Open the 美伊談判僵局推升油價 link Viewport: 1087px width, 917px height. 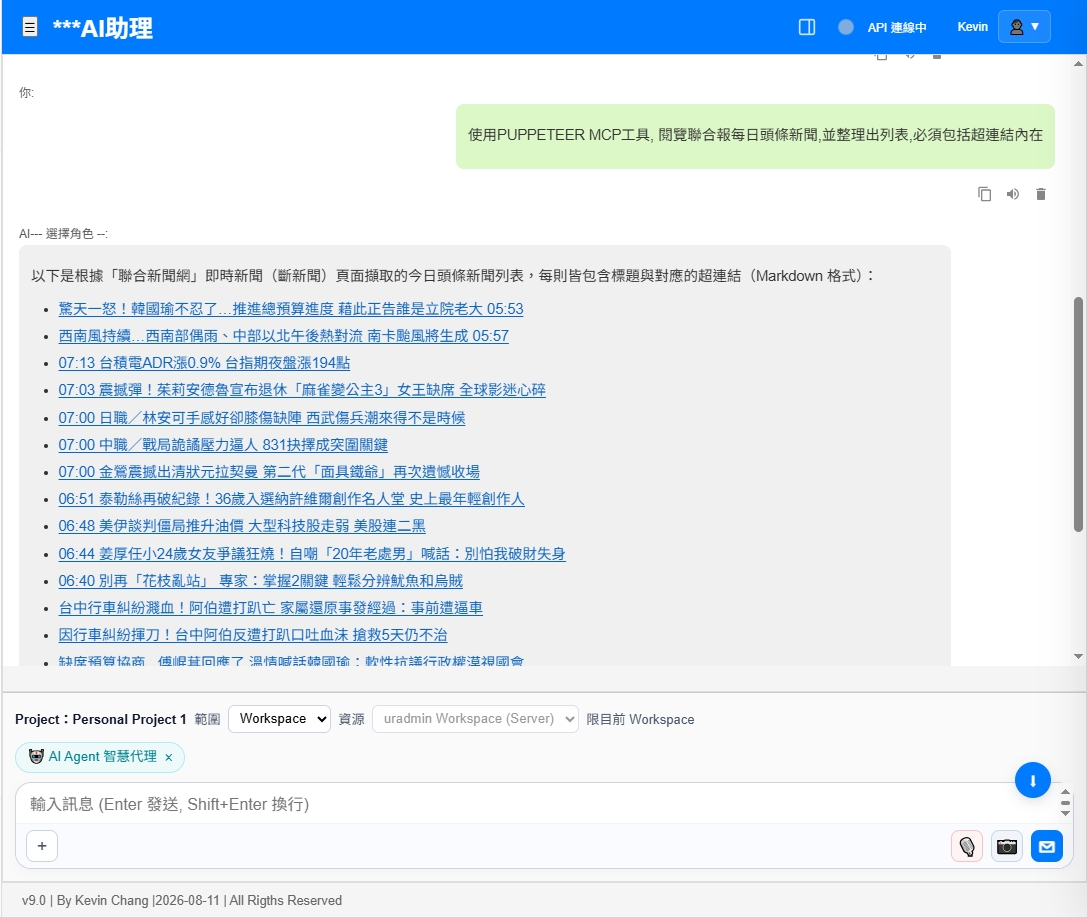click(241, 525)
